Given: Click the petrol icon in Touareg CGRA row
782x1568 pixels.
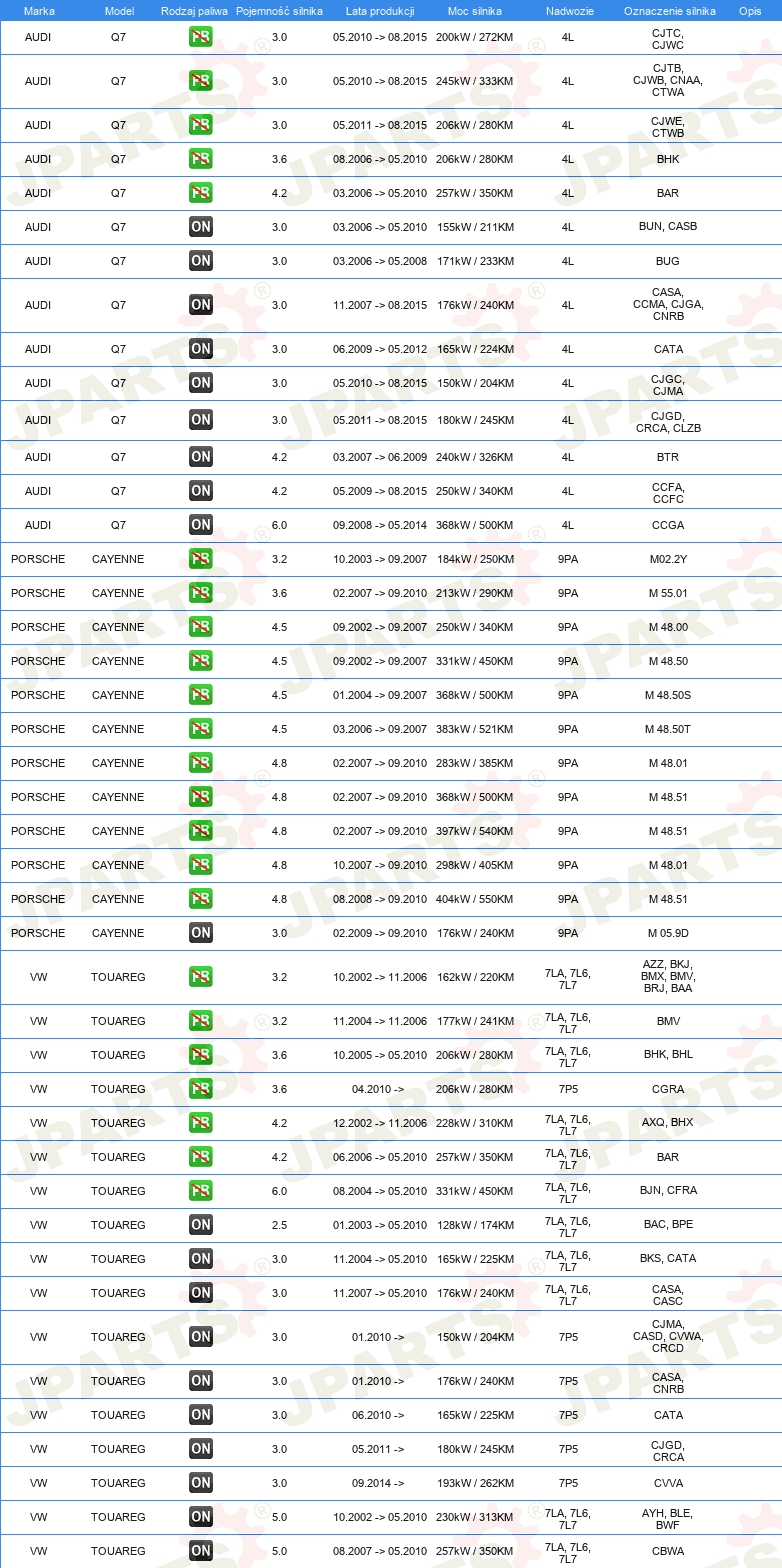Looking at the screenshot, I should click(x=201, y=1089).
